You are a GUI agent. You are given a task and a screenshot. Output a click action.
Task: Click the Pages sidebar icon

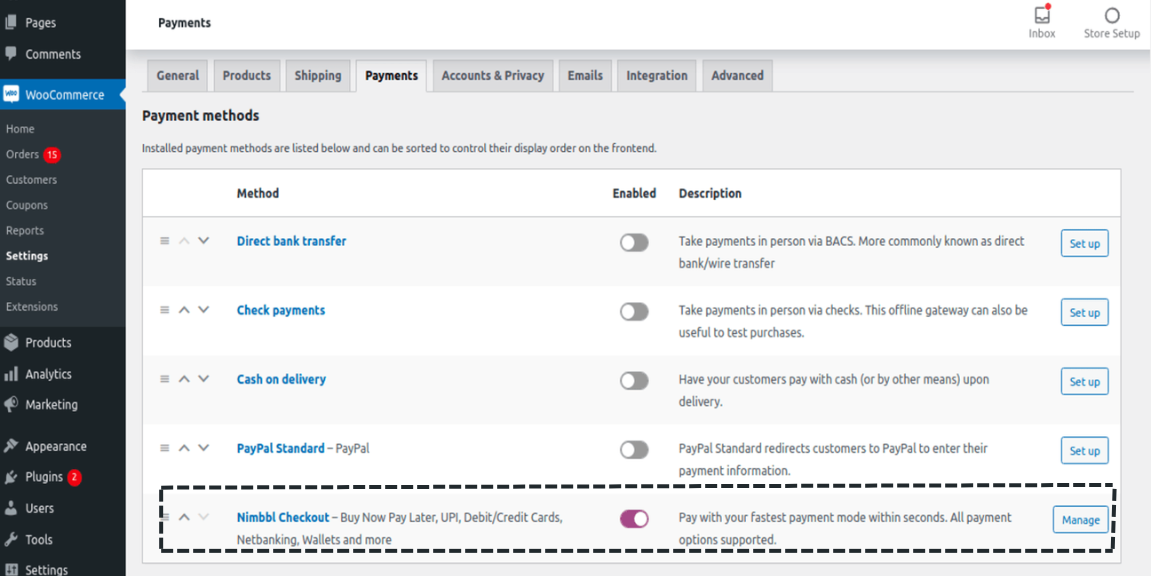click(10, 23)
